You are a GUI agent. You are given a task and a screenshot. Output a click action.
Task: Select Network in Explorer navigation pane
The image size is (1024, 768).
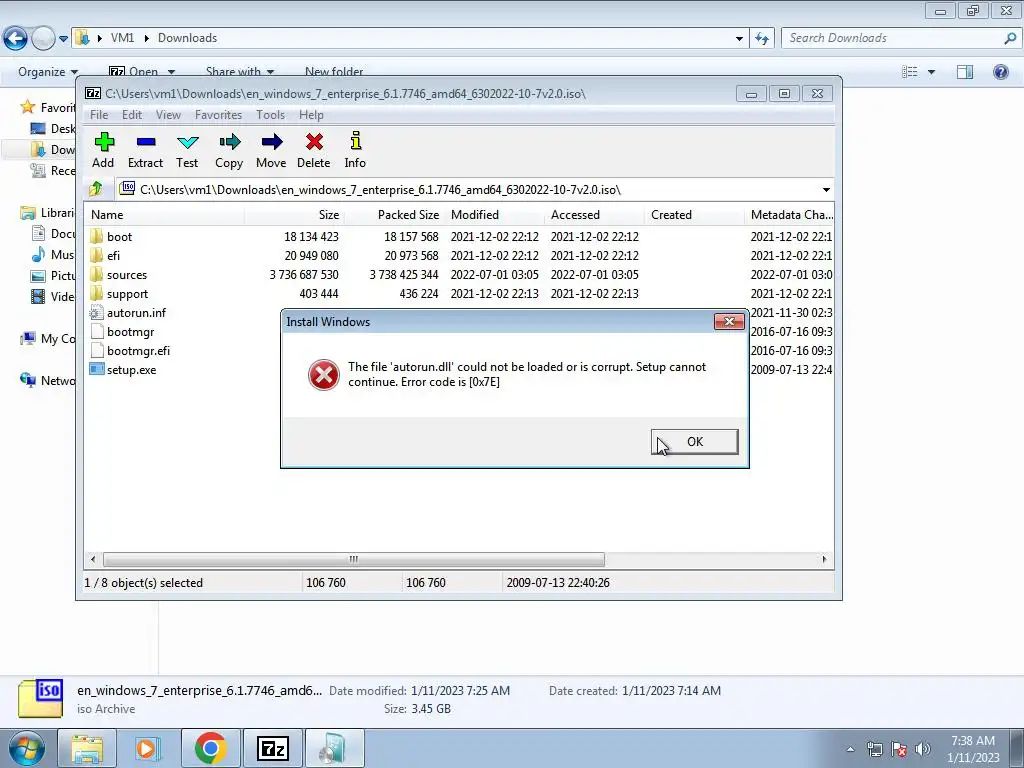[x=48, y=381]
